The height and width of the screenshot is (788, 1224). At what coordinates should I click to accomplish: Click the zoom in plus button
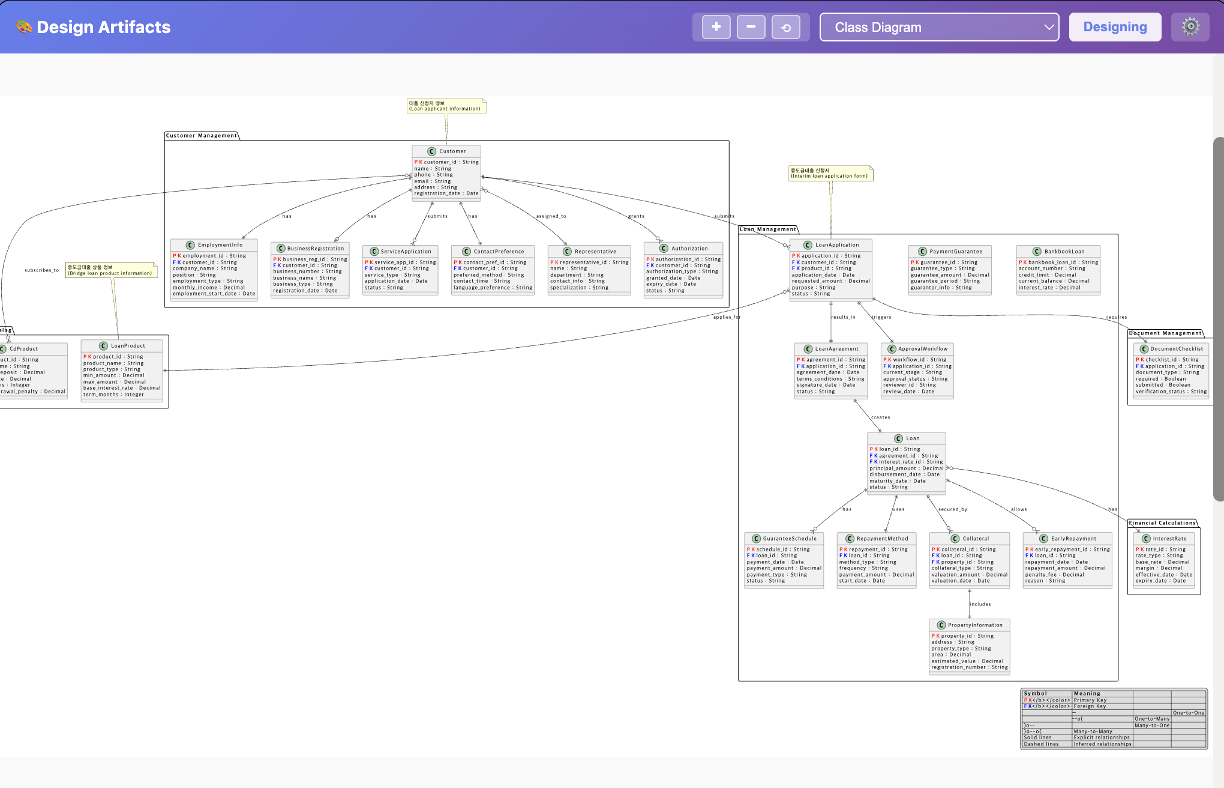tap(716, 27)
